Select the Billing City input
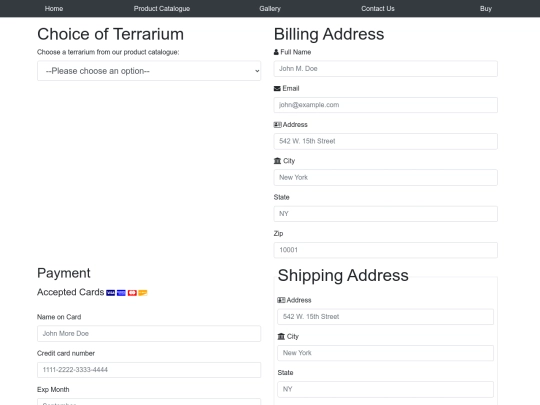Image resolution: width=540 pixels, height=405 pixels. (385, 177)
